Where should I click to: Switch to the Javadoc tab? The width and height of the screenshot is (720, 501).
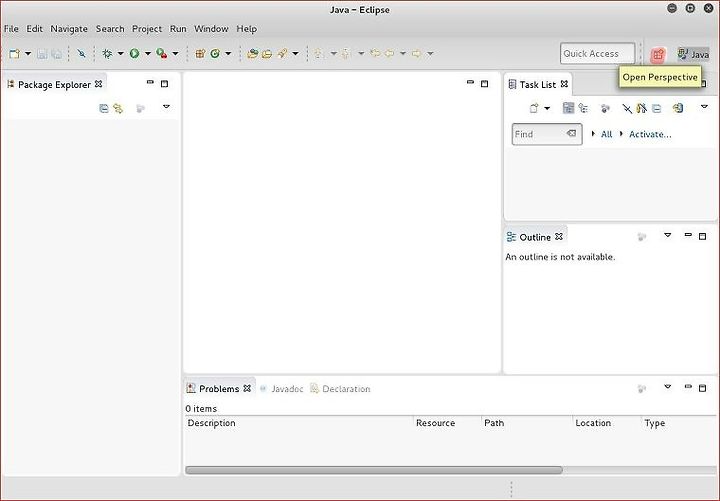point(281,389)
